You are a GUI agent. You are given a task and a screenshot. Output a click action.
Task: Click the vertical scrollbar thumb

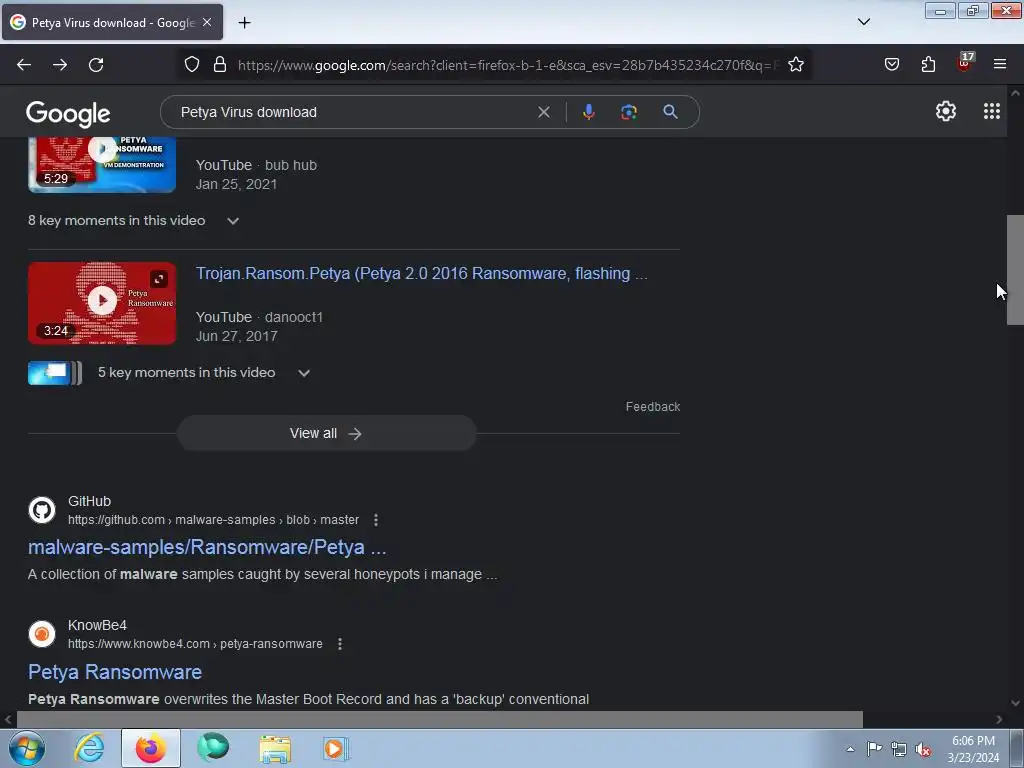click(x=1015, y=270)
